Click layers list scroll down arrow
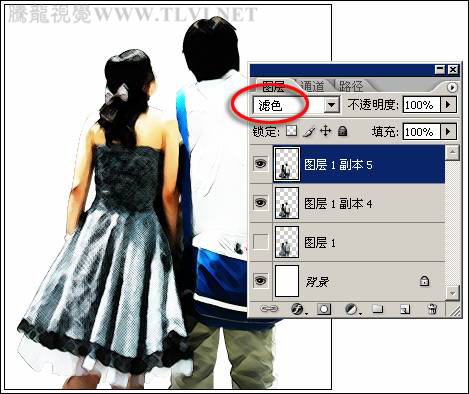Screen dimensions: 469x394 [452, 293]
